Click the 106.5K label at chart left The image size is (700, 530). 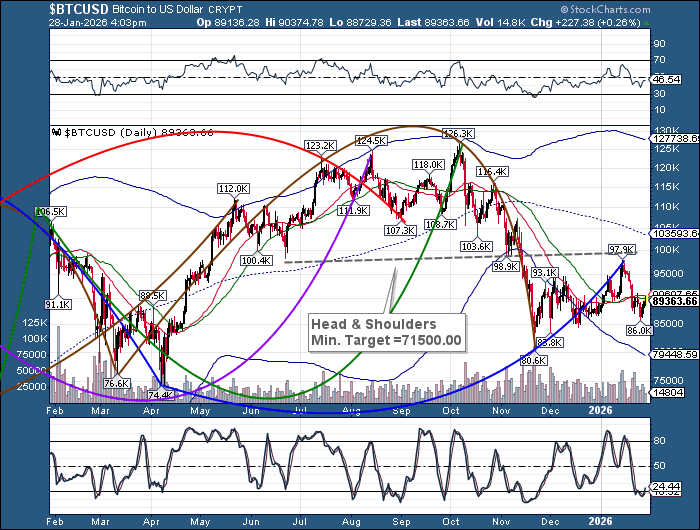[x=50, y=212]
